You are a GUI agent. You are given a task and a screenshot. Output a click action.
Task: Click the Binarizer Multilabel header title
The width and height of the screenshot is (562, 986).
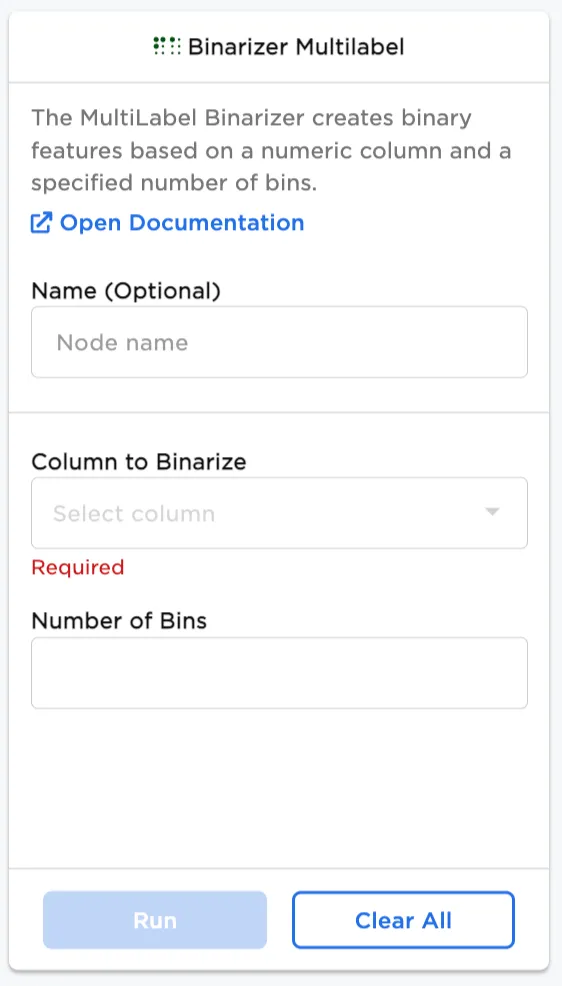tap(296, 47)
